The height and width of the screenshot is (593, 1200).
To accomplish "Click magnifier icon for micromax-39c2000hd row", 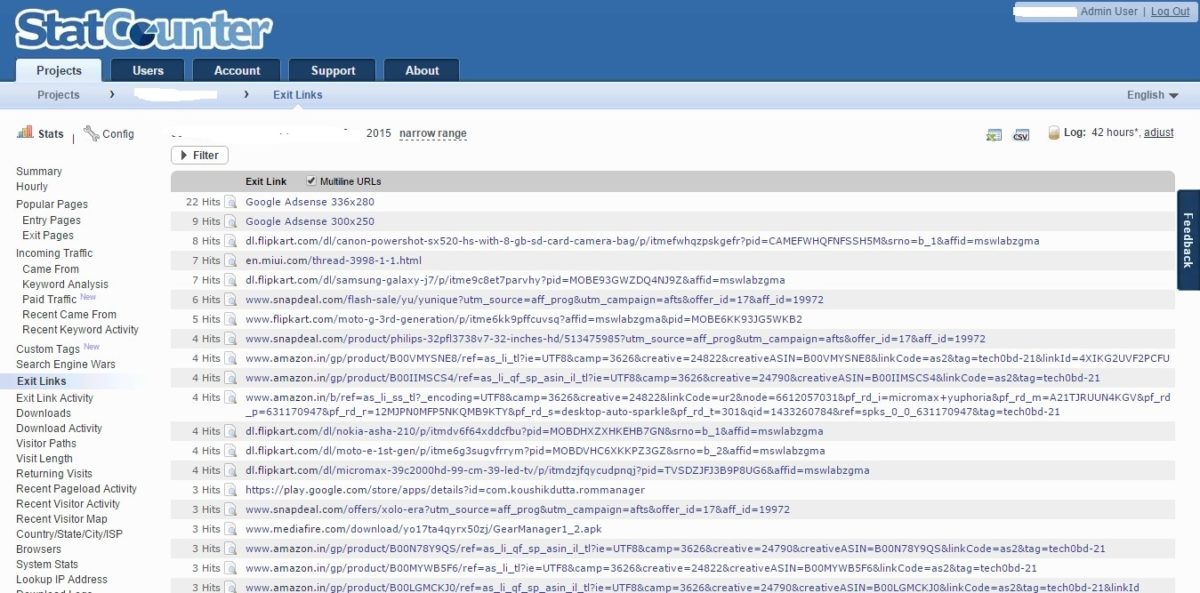I will tap(230, 471).
